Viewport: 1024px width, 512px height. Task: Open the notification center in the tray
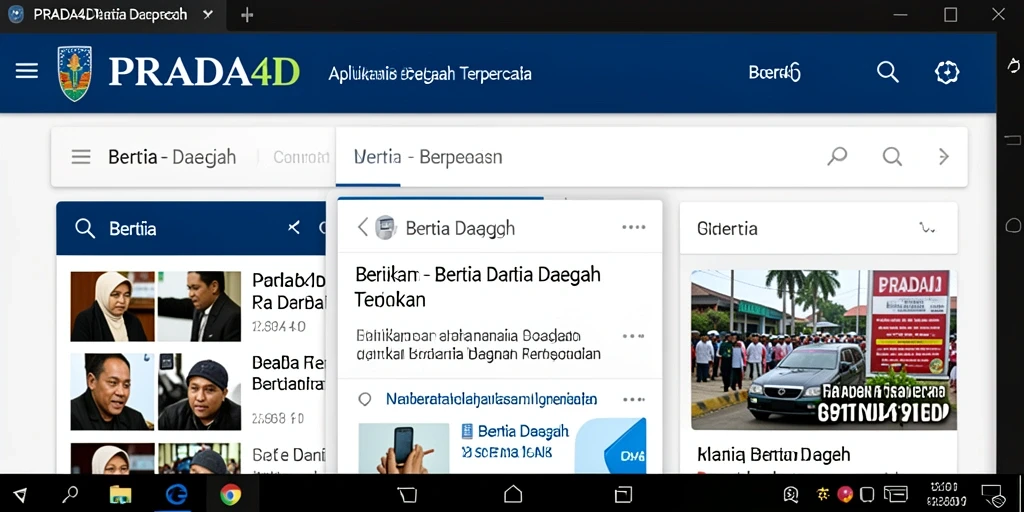[x=992, y=494]
